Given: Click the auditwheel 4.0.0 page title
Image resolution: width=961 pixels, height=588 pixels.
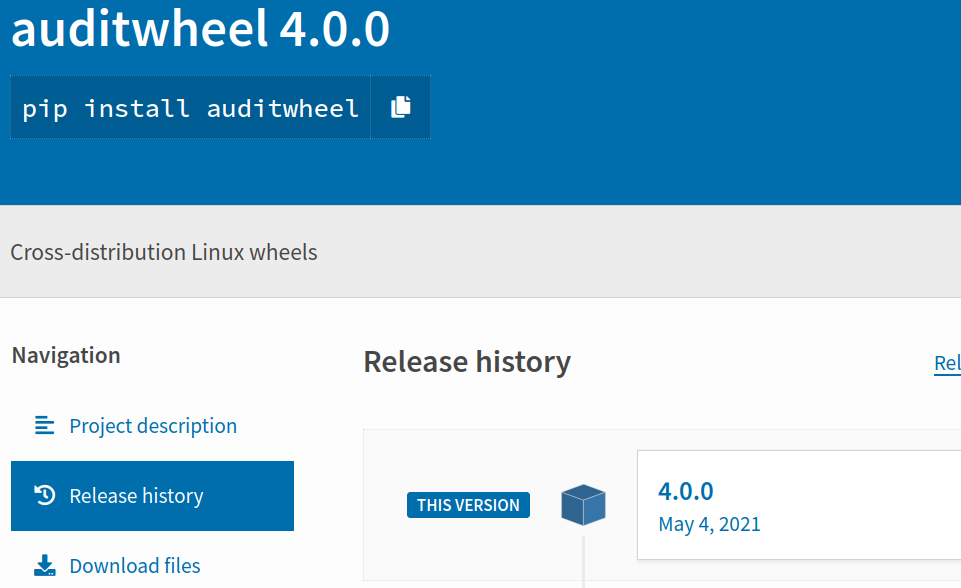Looking at the screenshot, I should pos(200,30).
